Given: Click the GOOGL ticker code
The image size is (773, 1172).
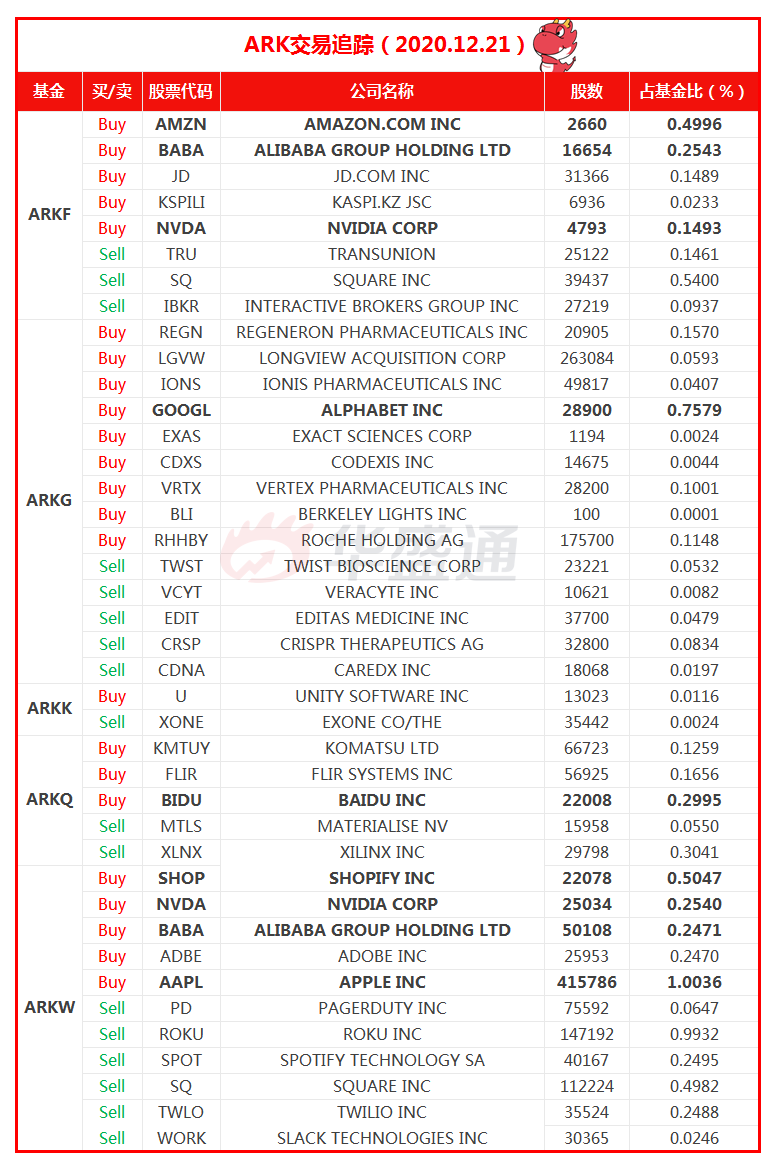Looking at the screenshot, I should 181,410.
